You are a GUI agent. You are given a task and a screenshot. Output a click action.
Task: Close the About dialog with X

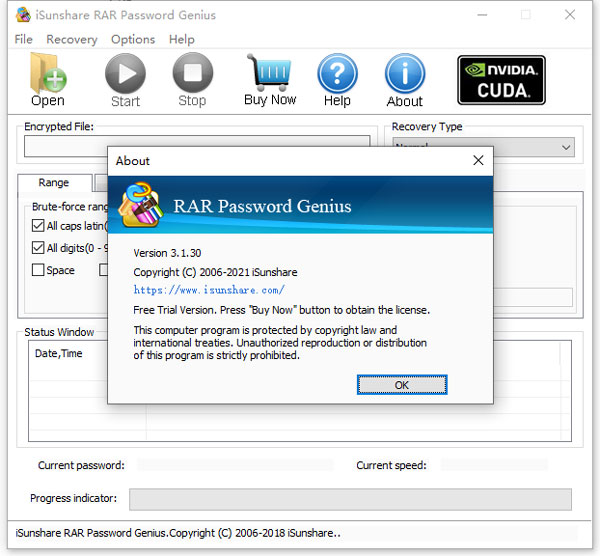(x=478, y=160)
